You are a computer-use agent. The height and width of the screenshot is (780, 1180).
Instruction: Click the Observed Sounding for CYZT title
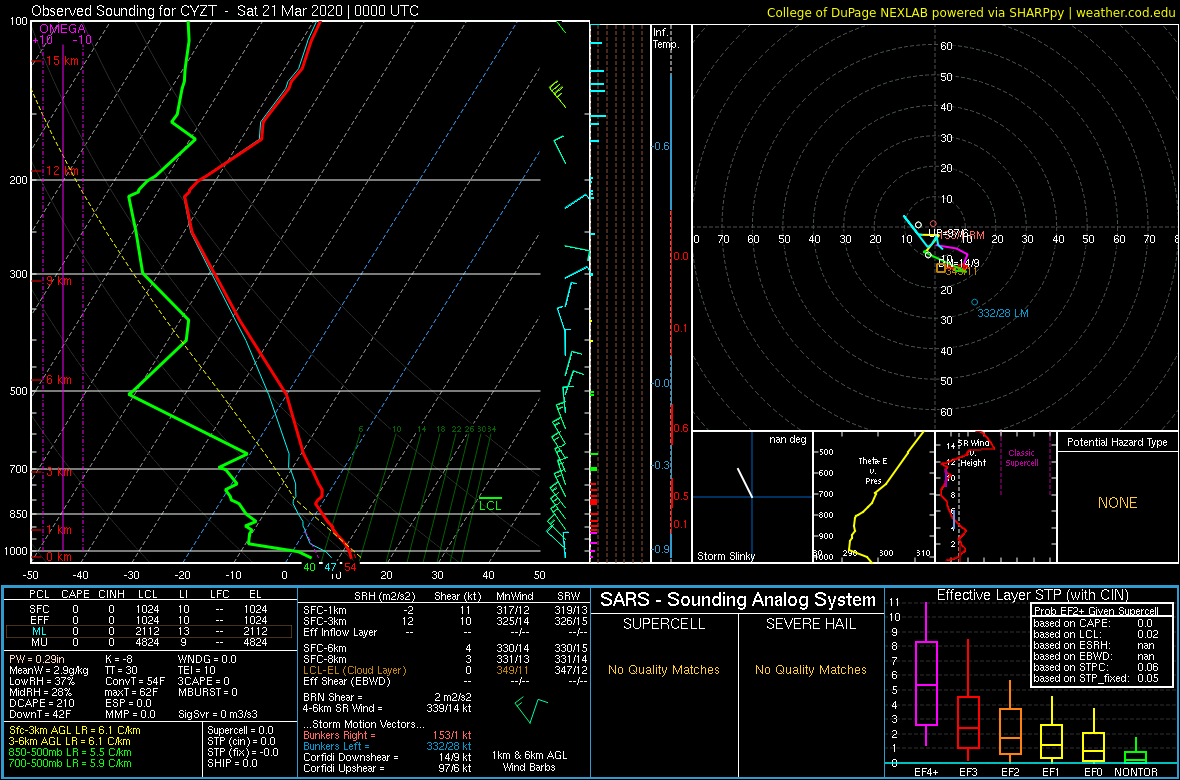[x=225, y=11]
